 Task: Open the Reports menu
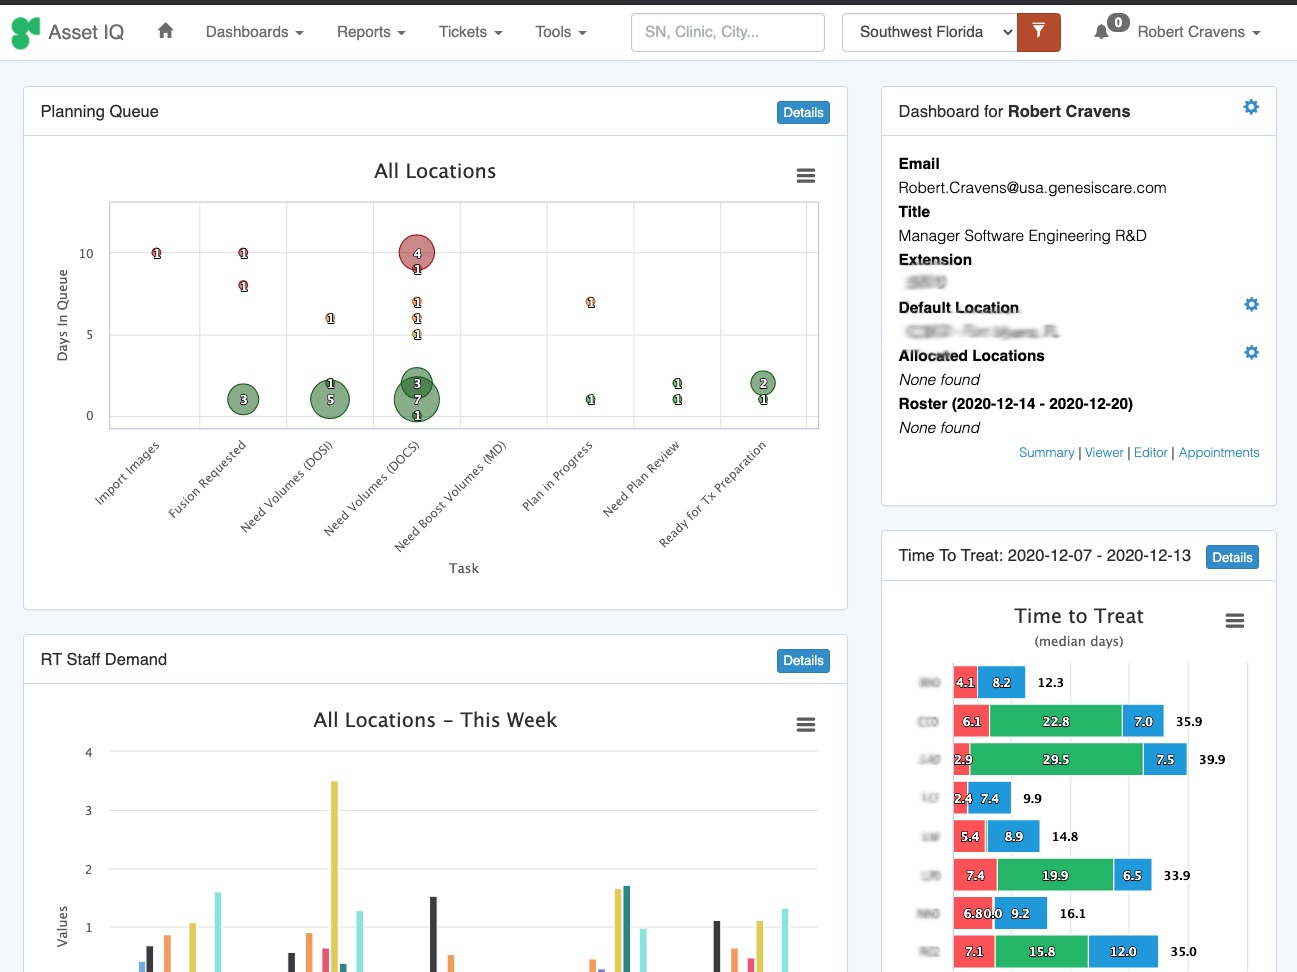point(371,32)
